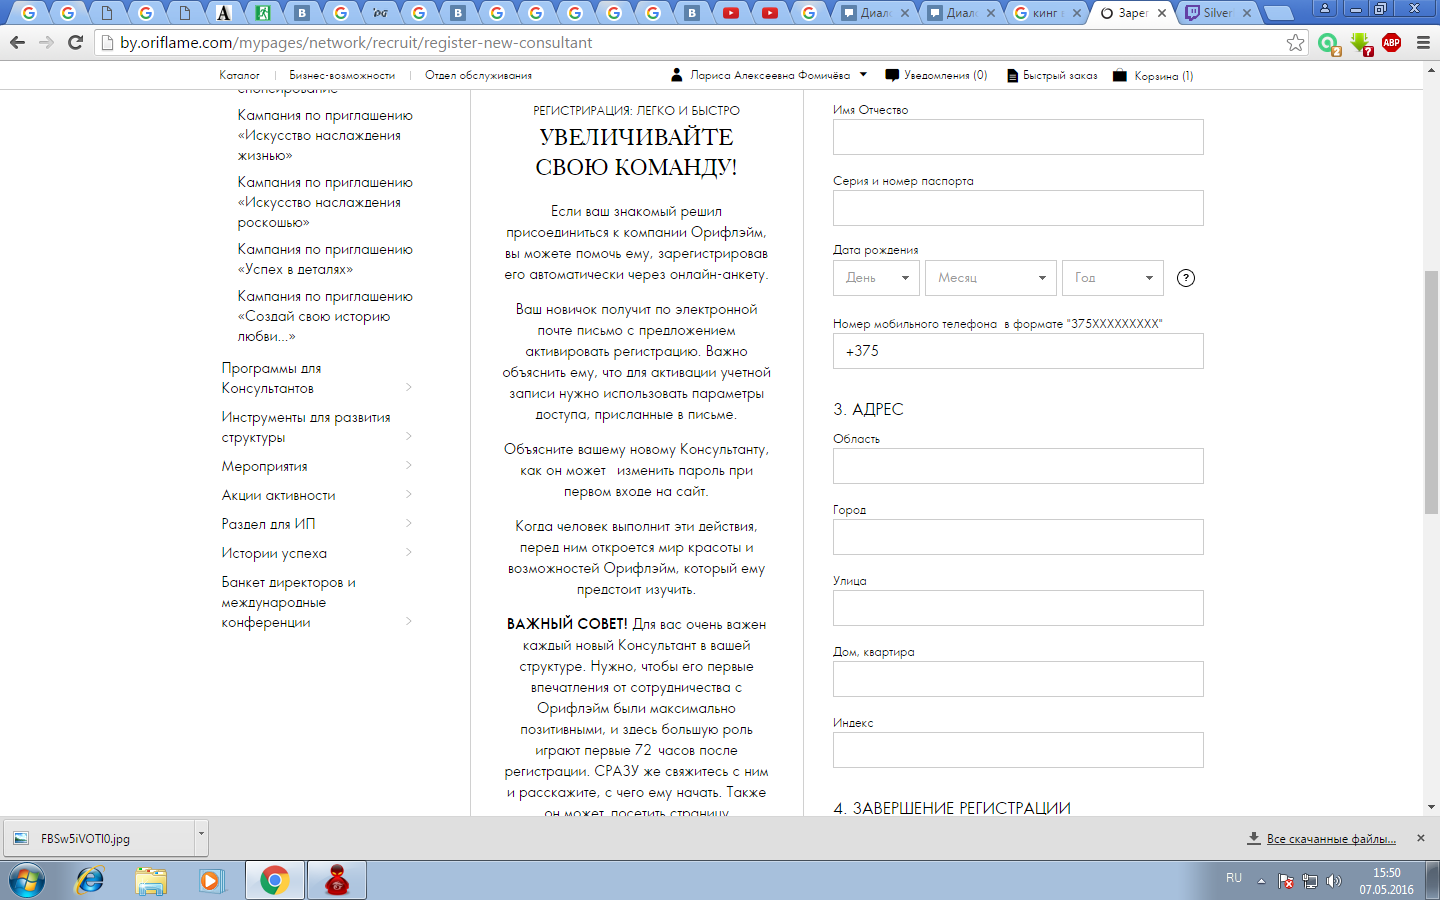Viewport: 1440px width, 900px height.
Task: Click the Уведомления speech bubble icon
Action: (892, 75)
